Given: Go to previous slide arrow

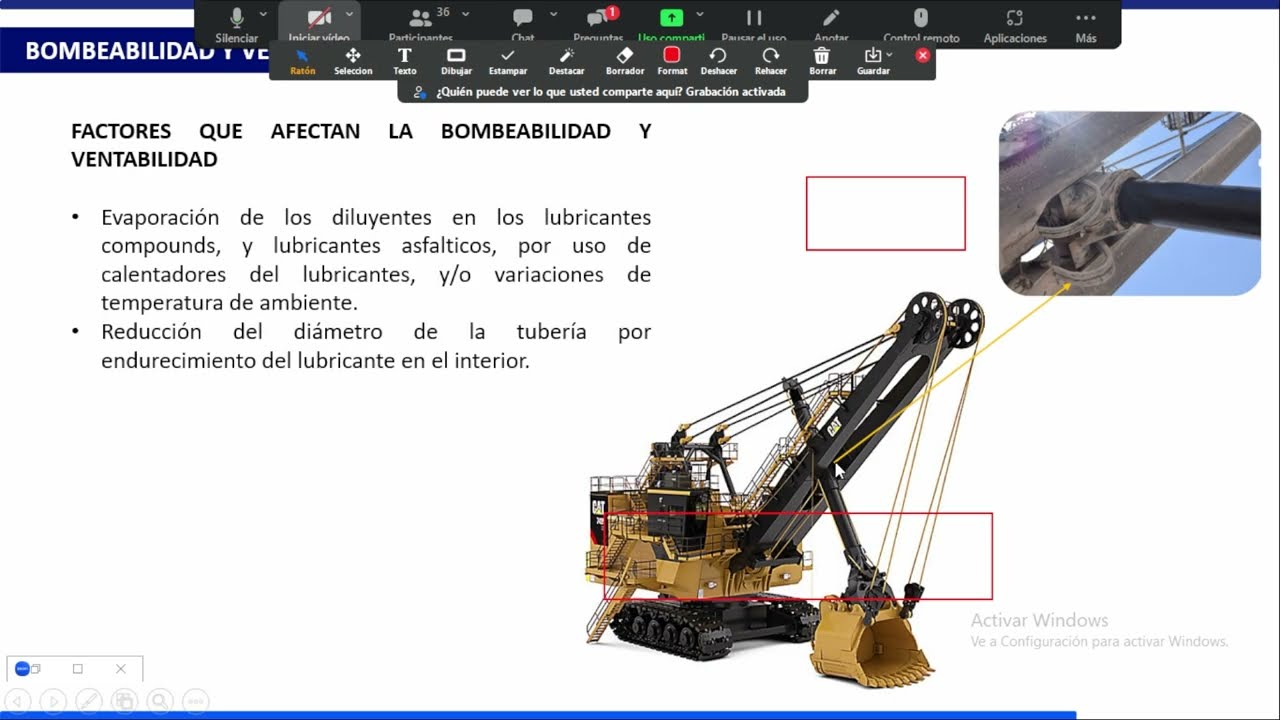Looking at the screenshot, I should (18, 701).
